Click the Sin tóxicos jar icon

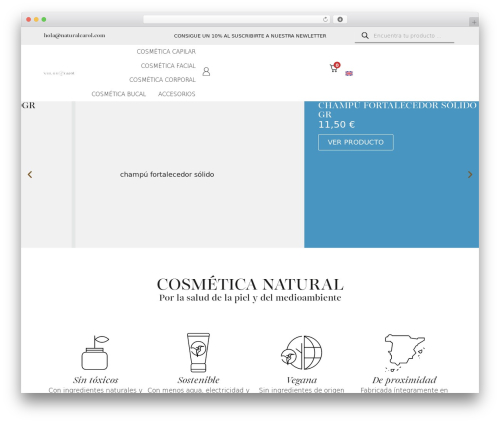(95, 353)
